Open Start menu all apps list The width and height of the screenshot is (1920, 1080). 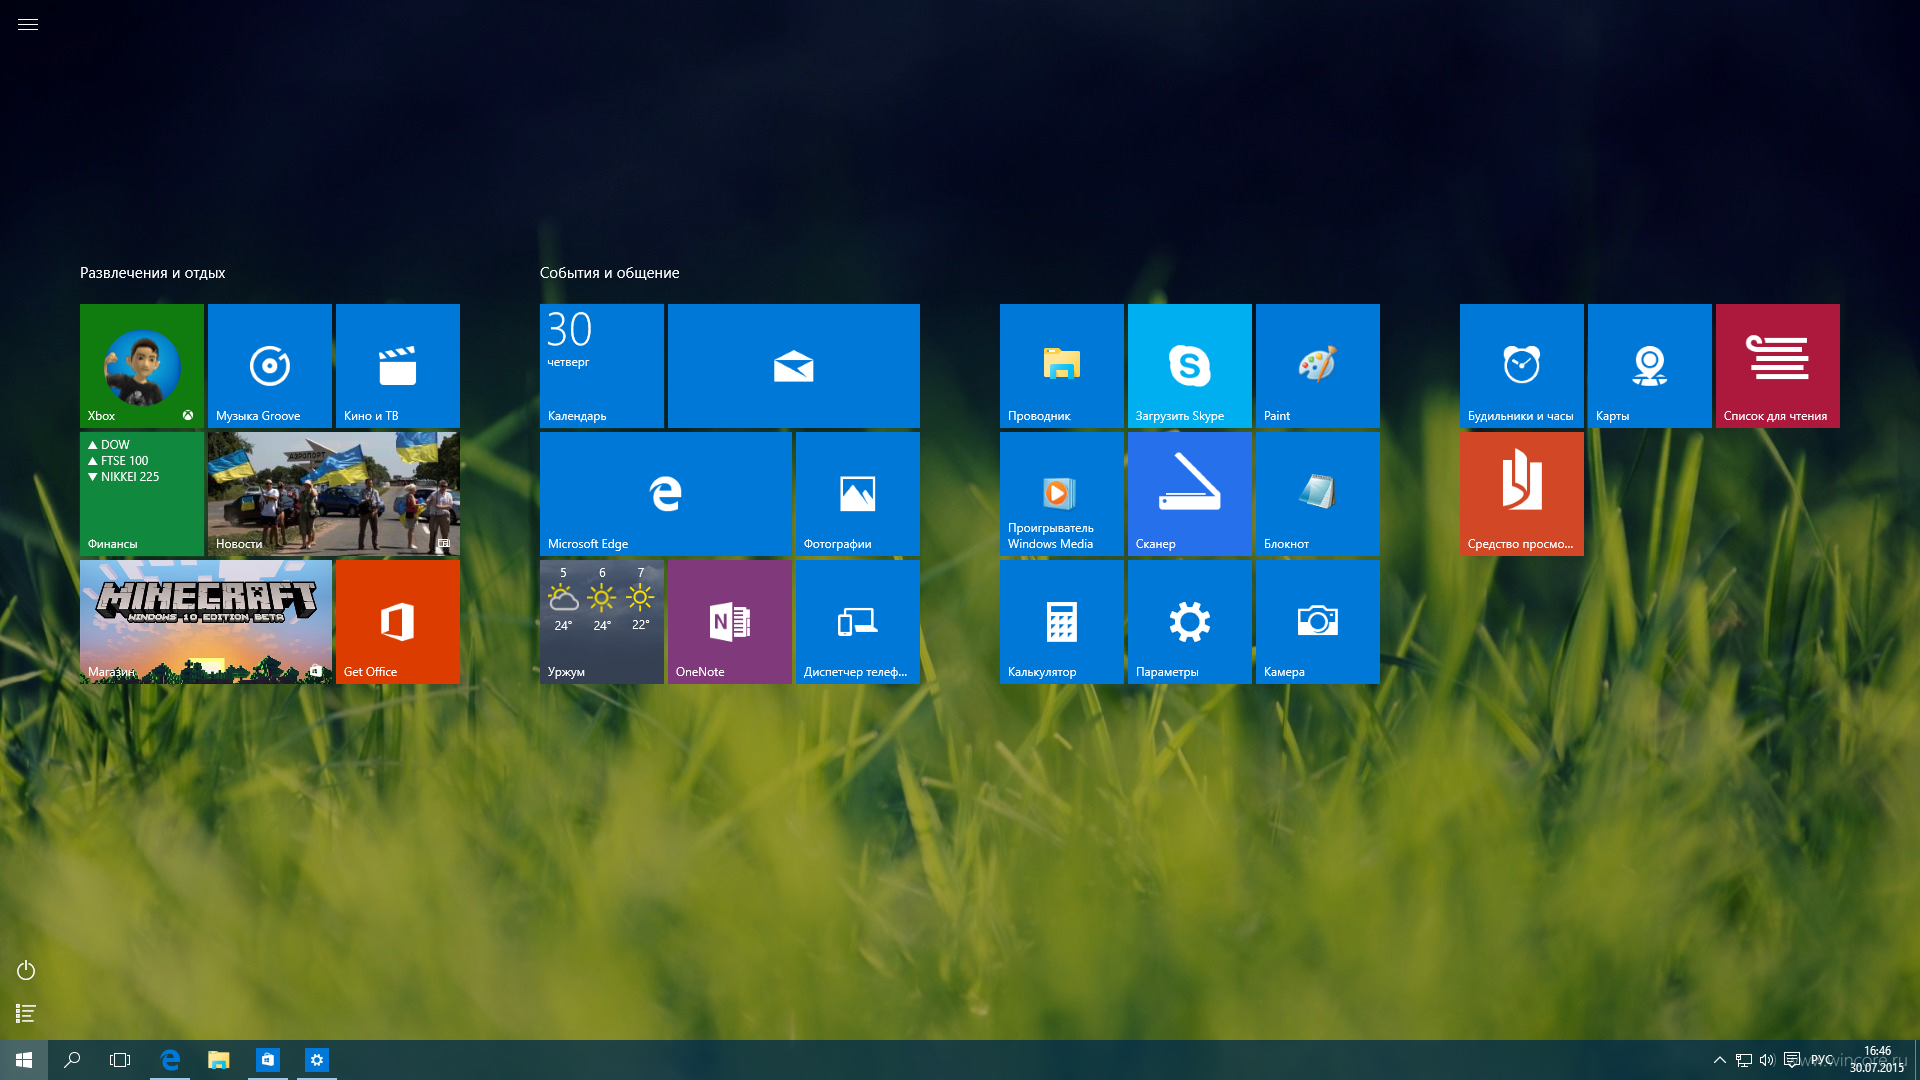point(25,1013)
